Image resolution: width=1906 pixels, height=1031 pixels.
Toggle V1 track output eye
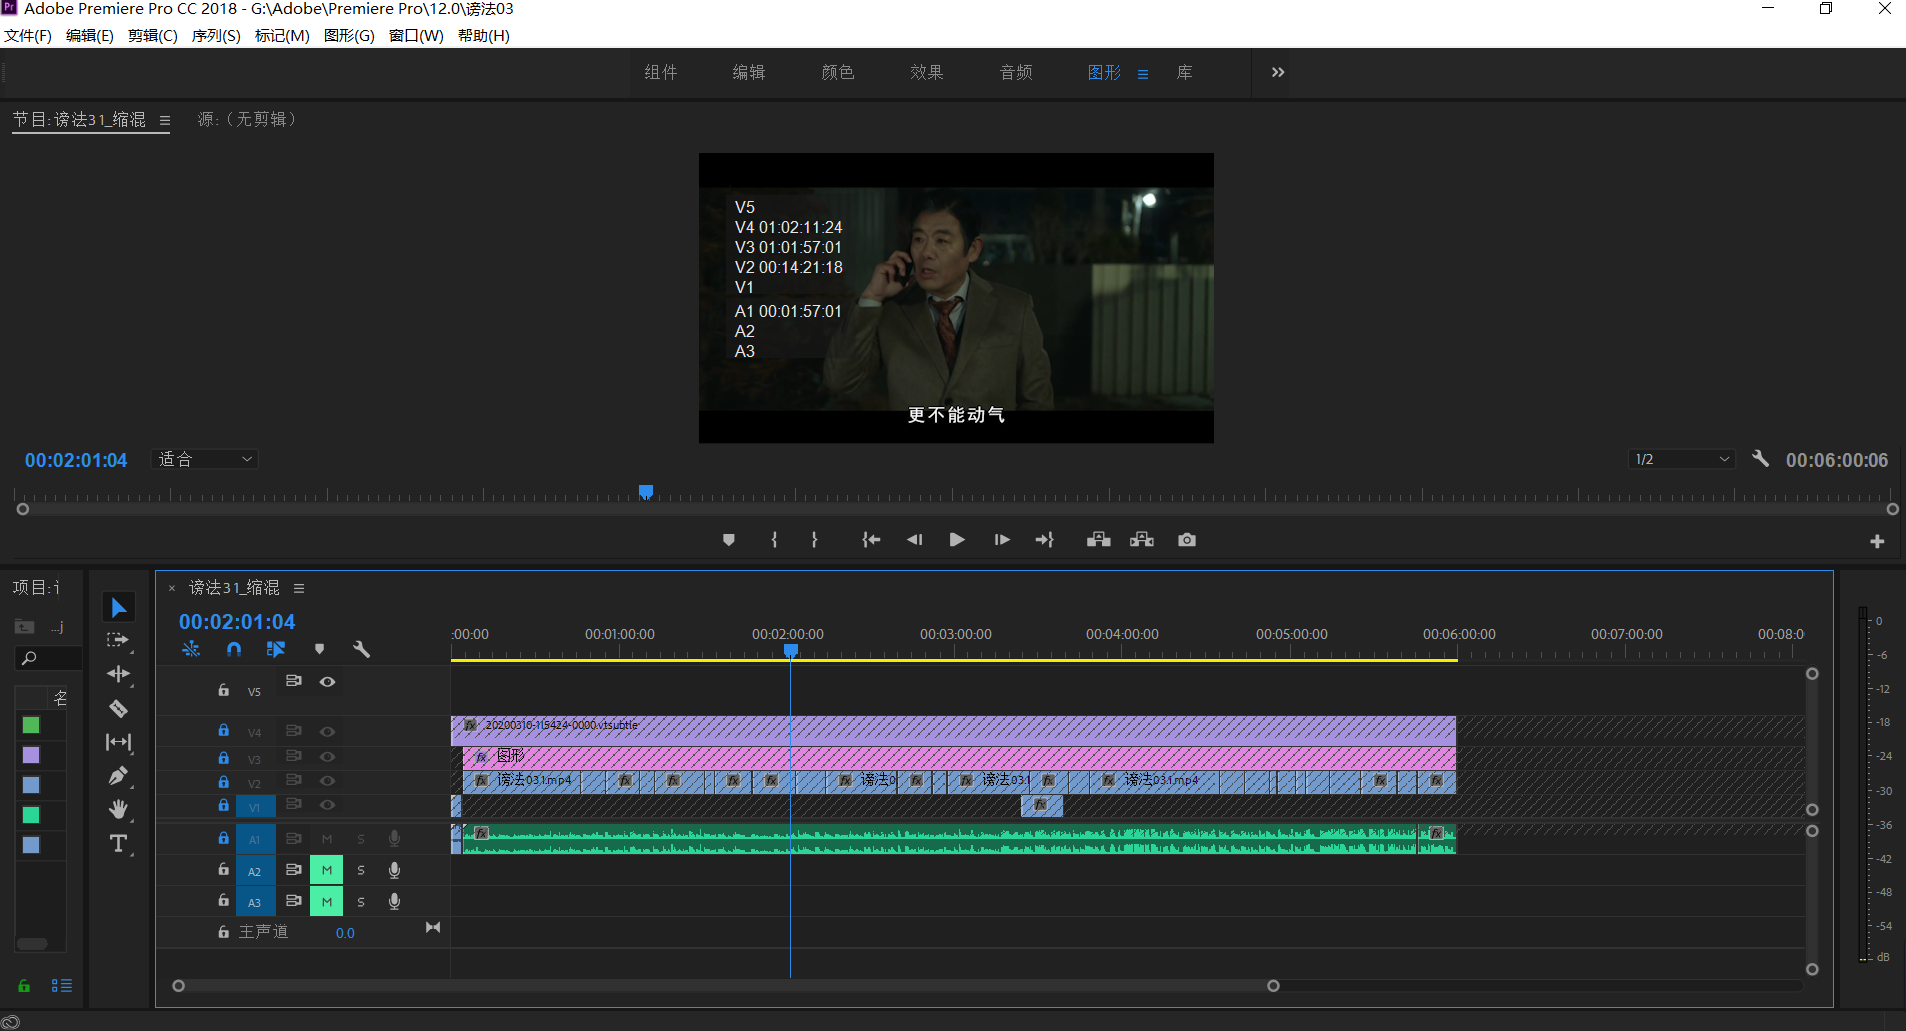pos(327,805)
